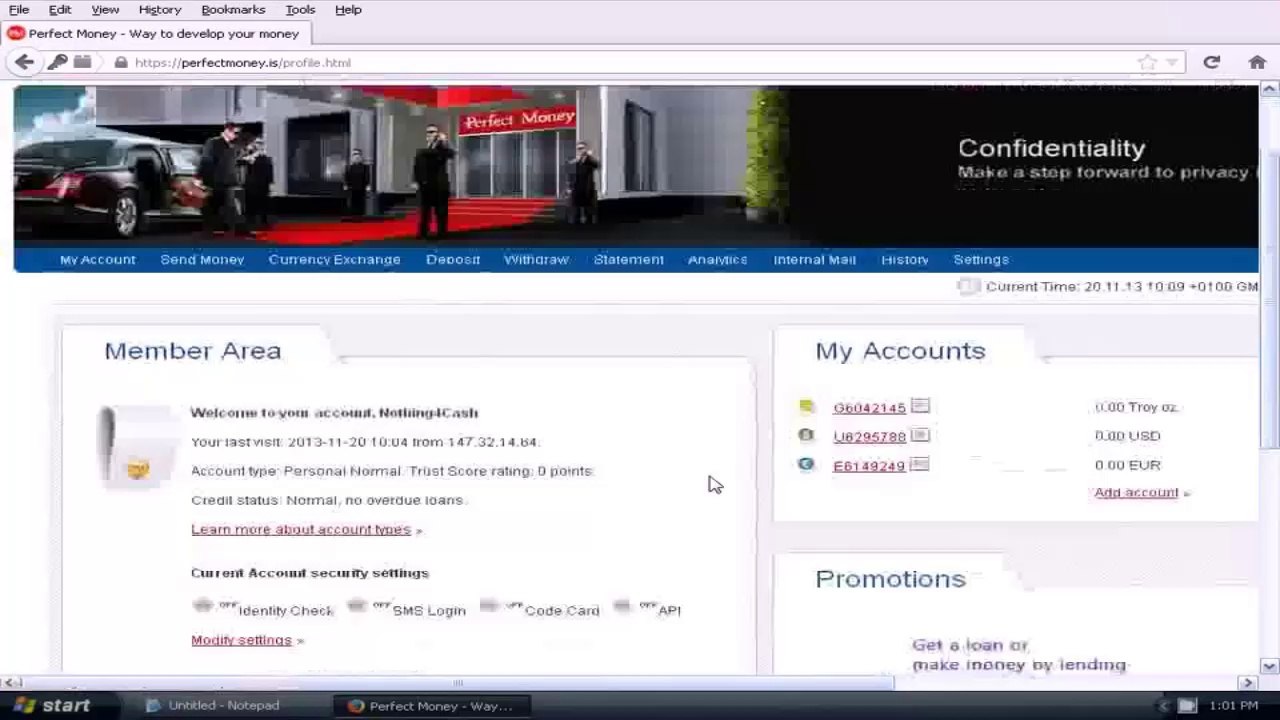Viewport: 1280px width, 720px height.
Task: Open the History page in the site navigation
Action: coord(905,260)
